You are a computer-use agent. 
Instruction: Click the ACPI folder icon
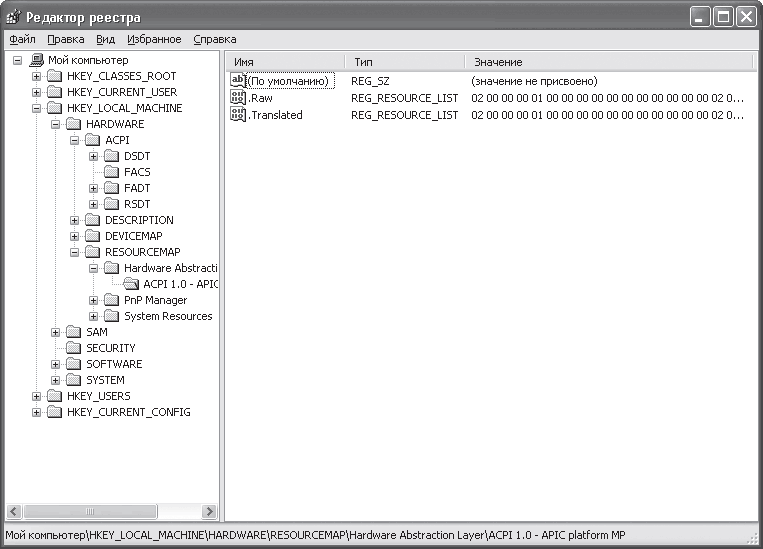point(92,140)
